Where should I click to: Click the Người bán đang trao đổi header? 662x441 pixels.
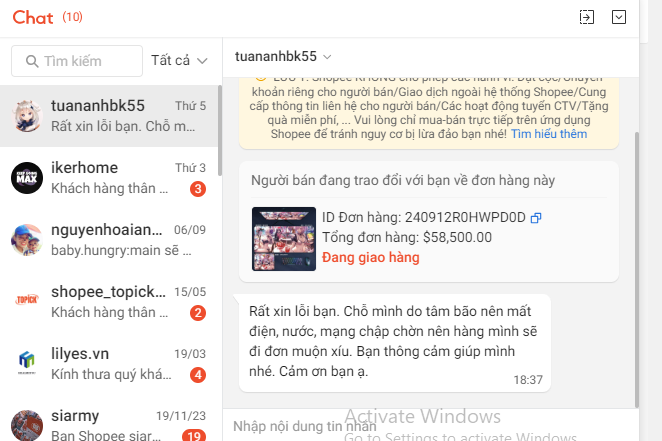coord(403,181)
